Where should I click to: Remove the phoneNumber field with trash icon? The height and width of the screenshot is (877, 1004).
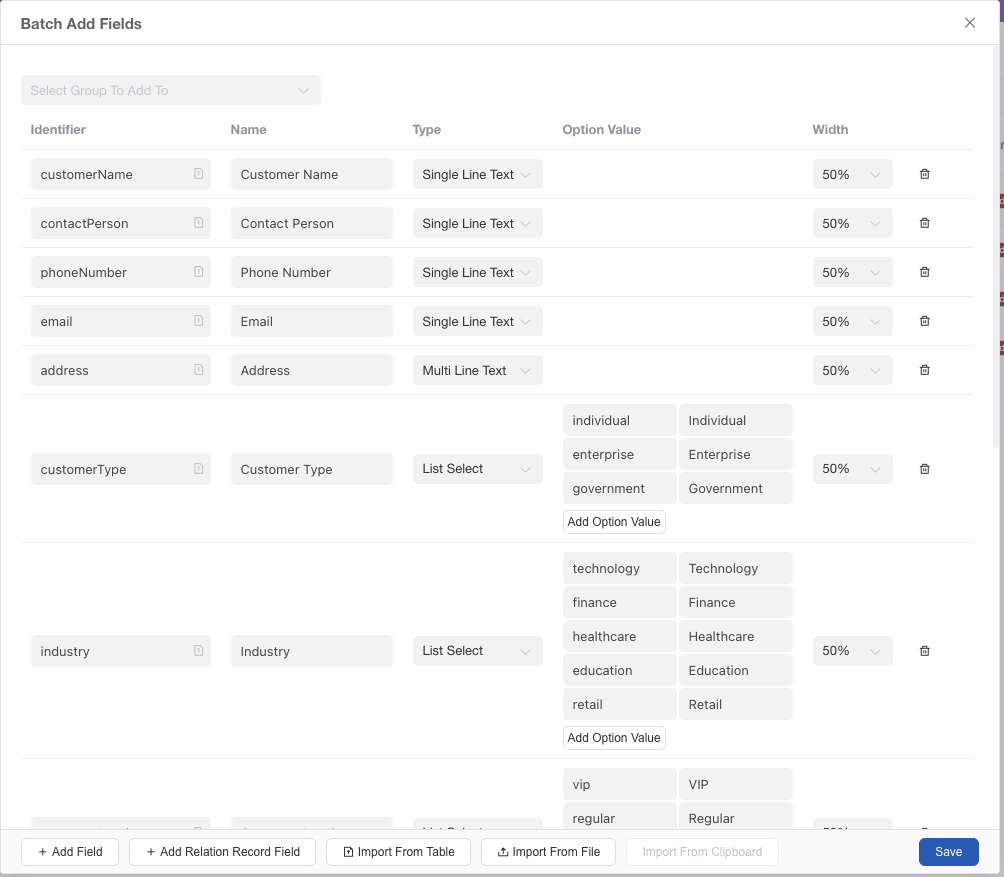(x=924, y=272)
